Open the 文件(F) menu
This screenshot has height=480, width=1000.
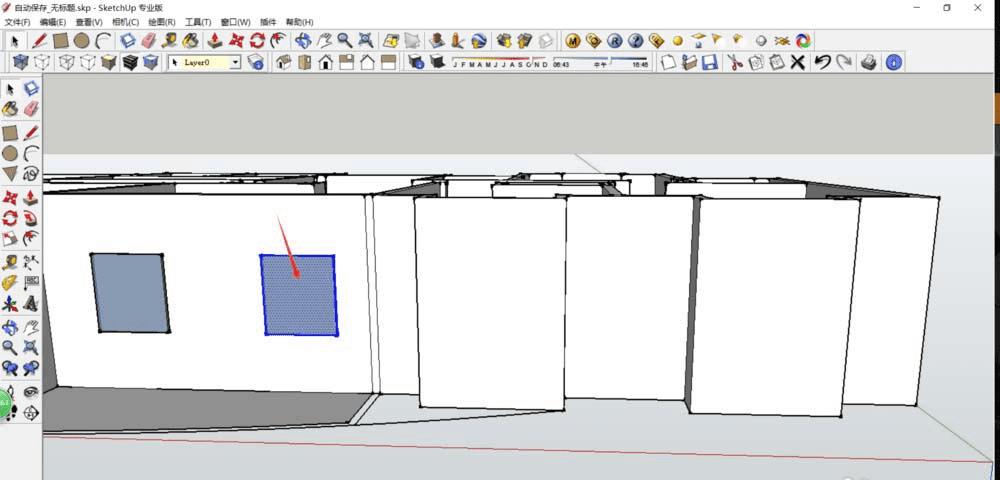point(17,22)
